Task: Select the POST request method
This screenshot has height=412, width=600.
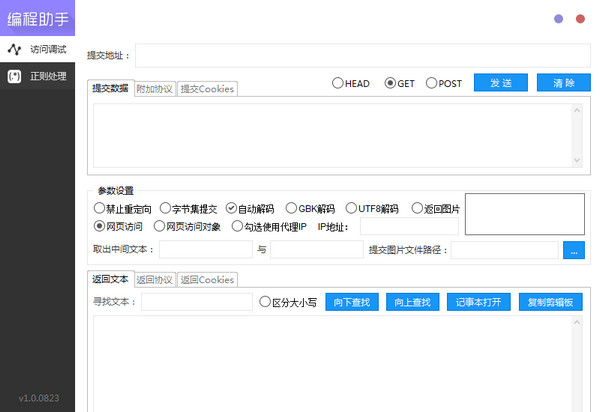Action: [x=444, y=83]
